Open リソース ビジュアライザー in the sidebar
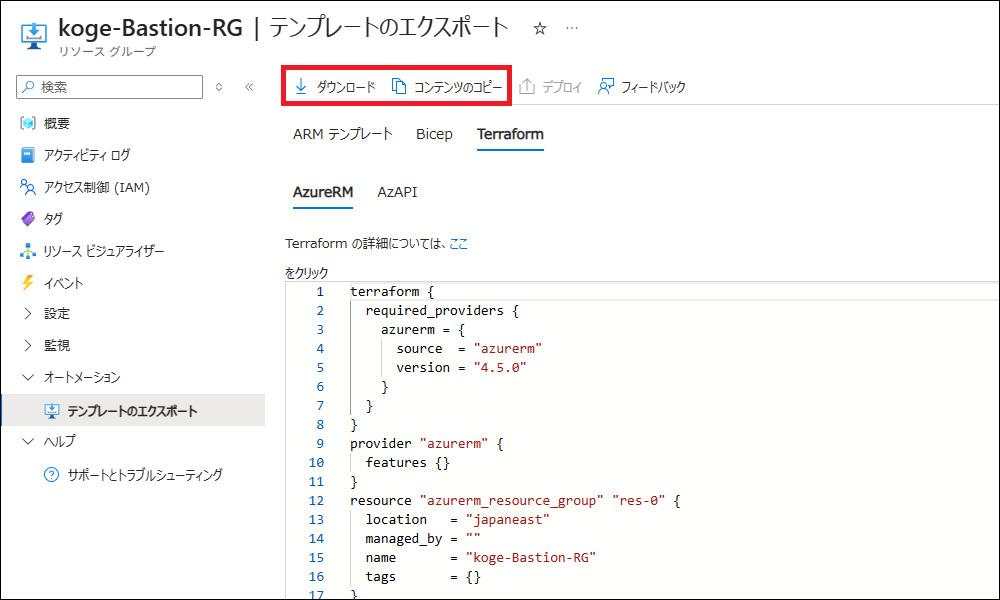 [103, 251]
